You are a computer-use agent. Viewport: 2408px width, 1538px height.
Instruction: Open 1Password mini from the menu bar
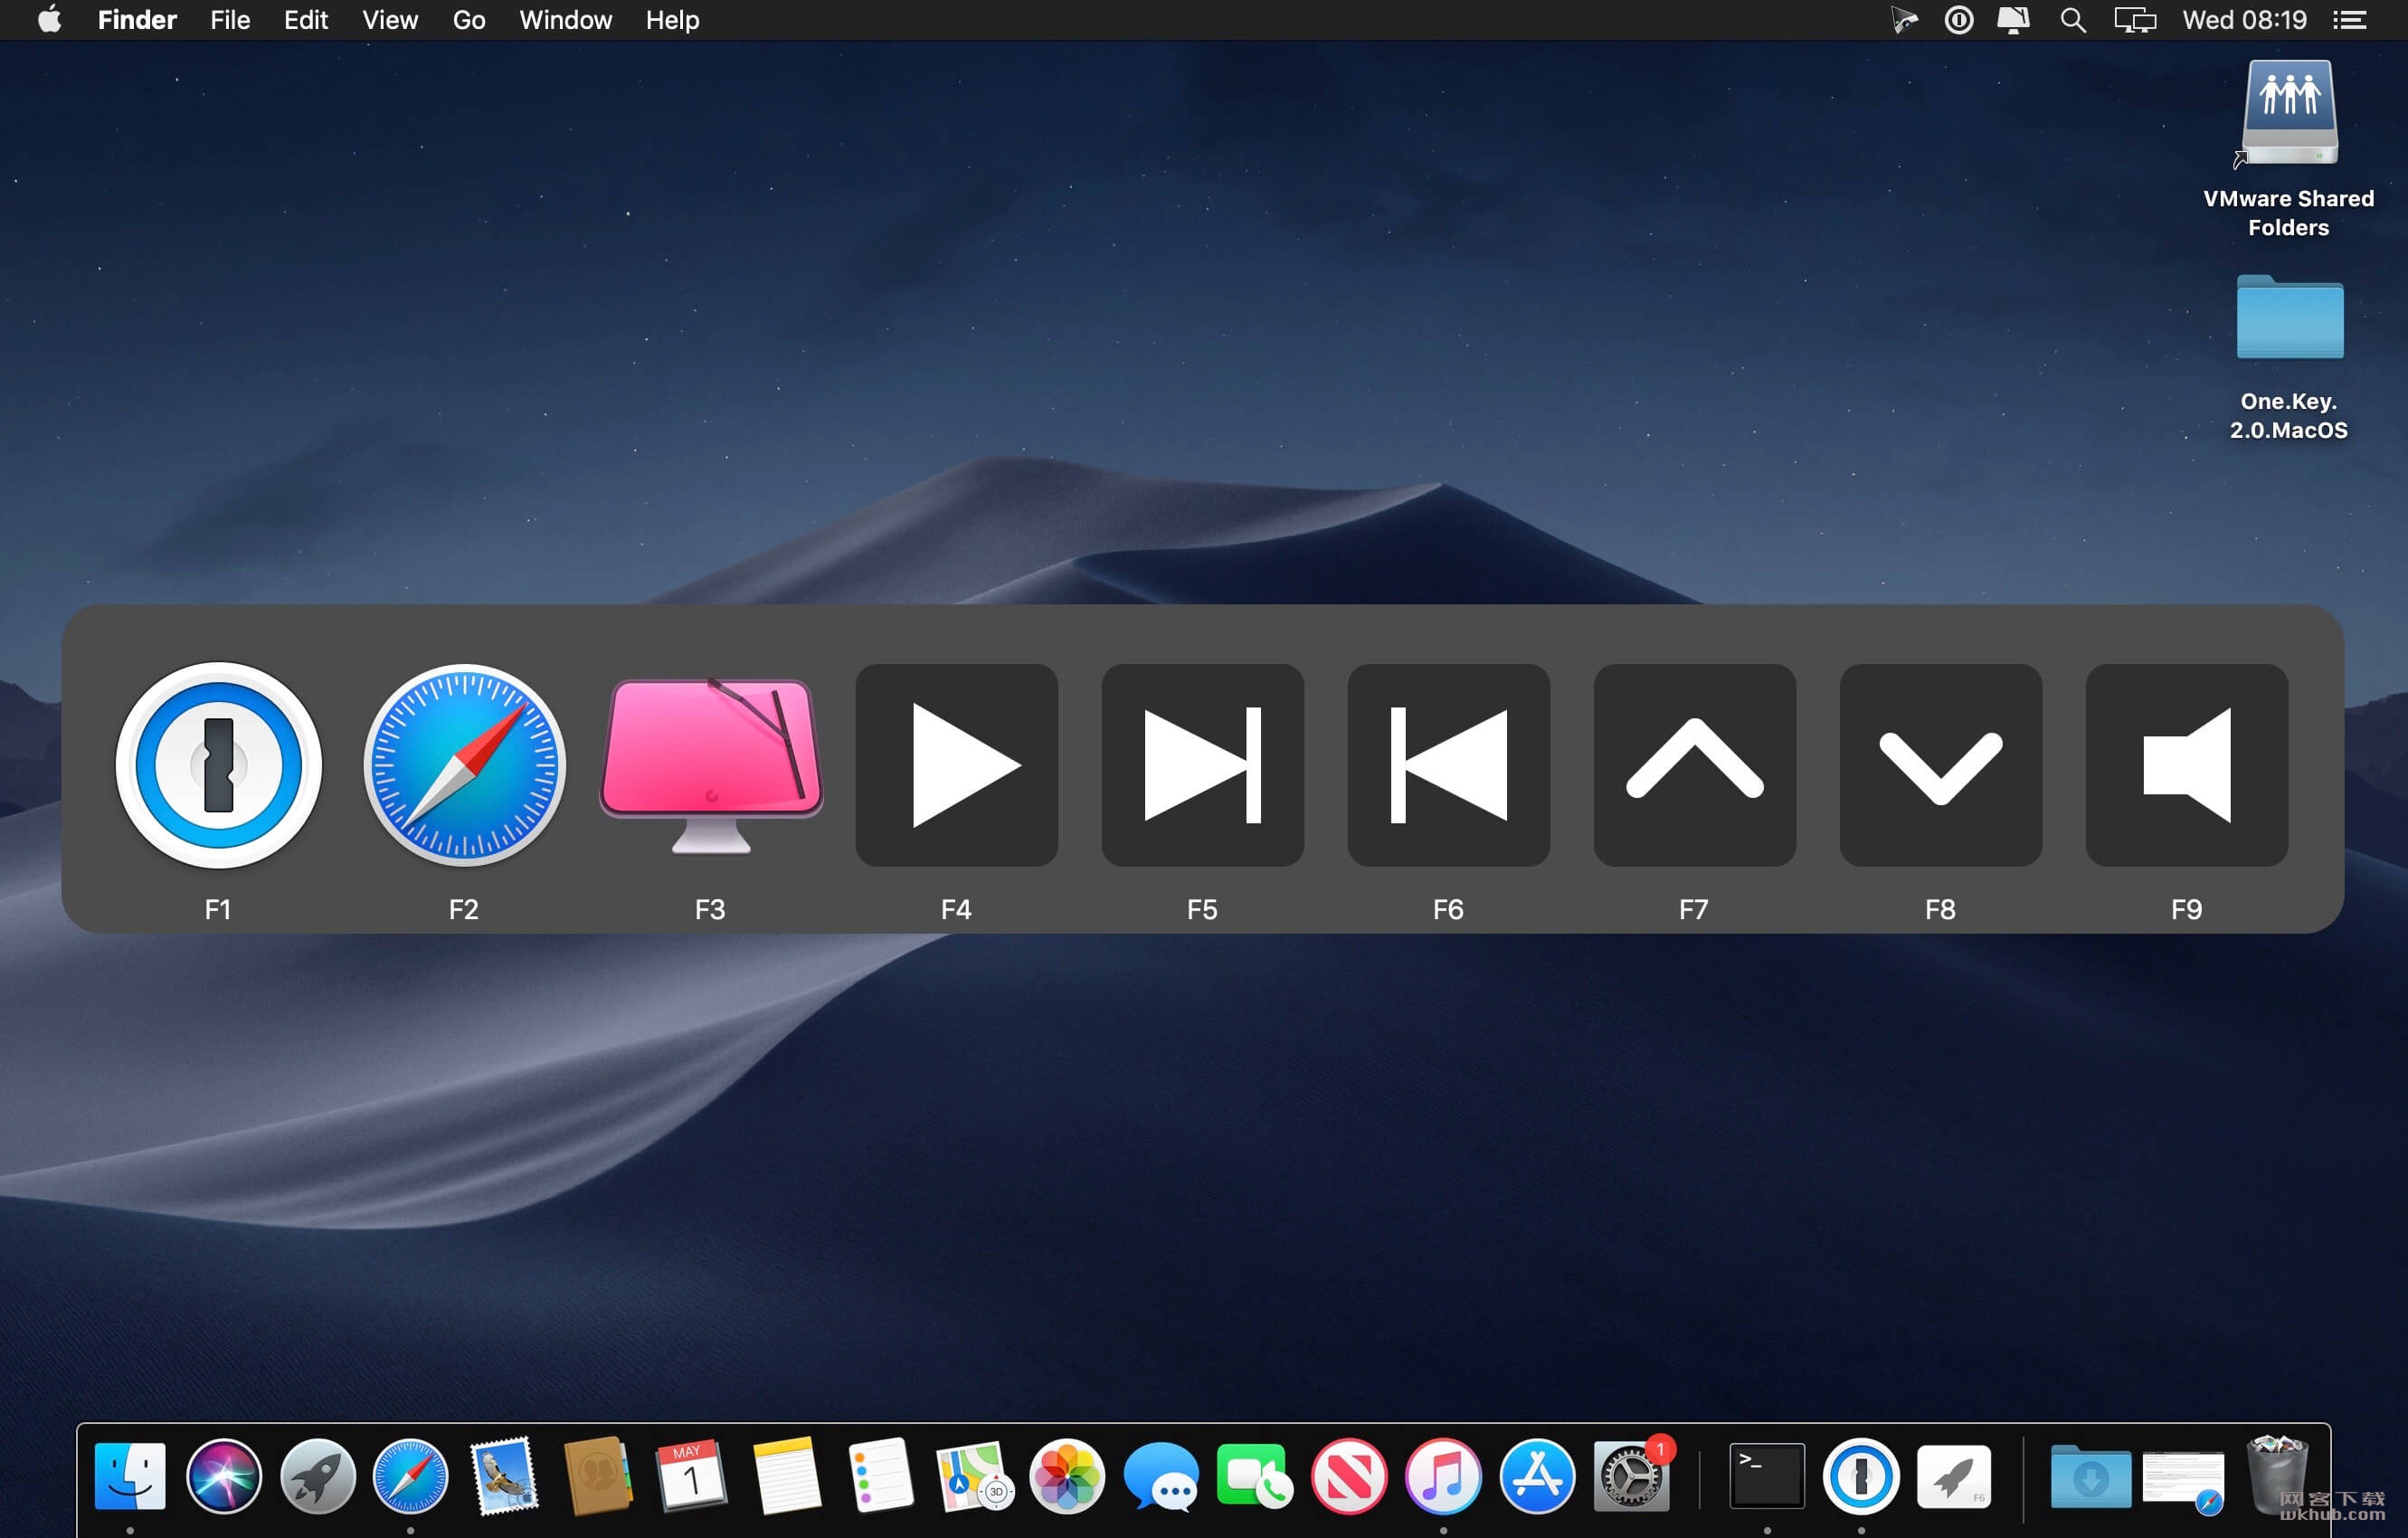click(x=1959, y=20)
